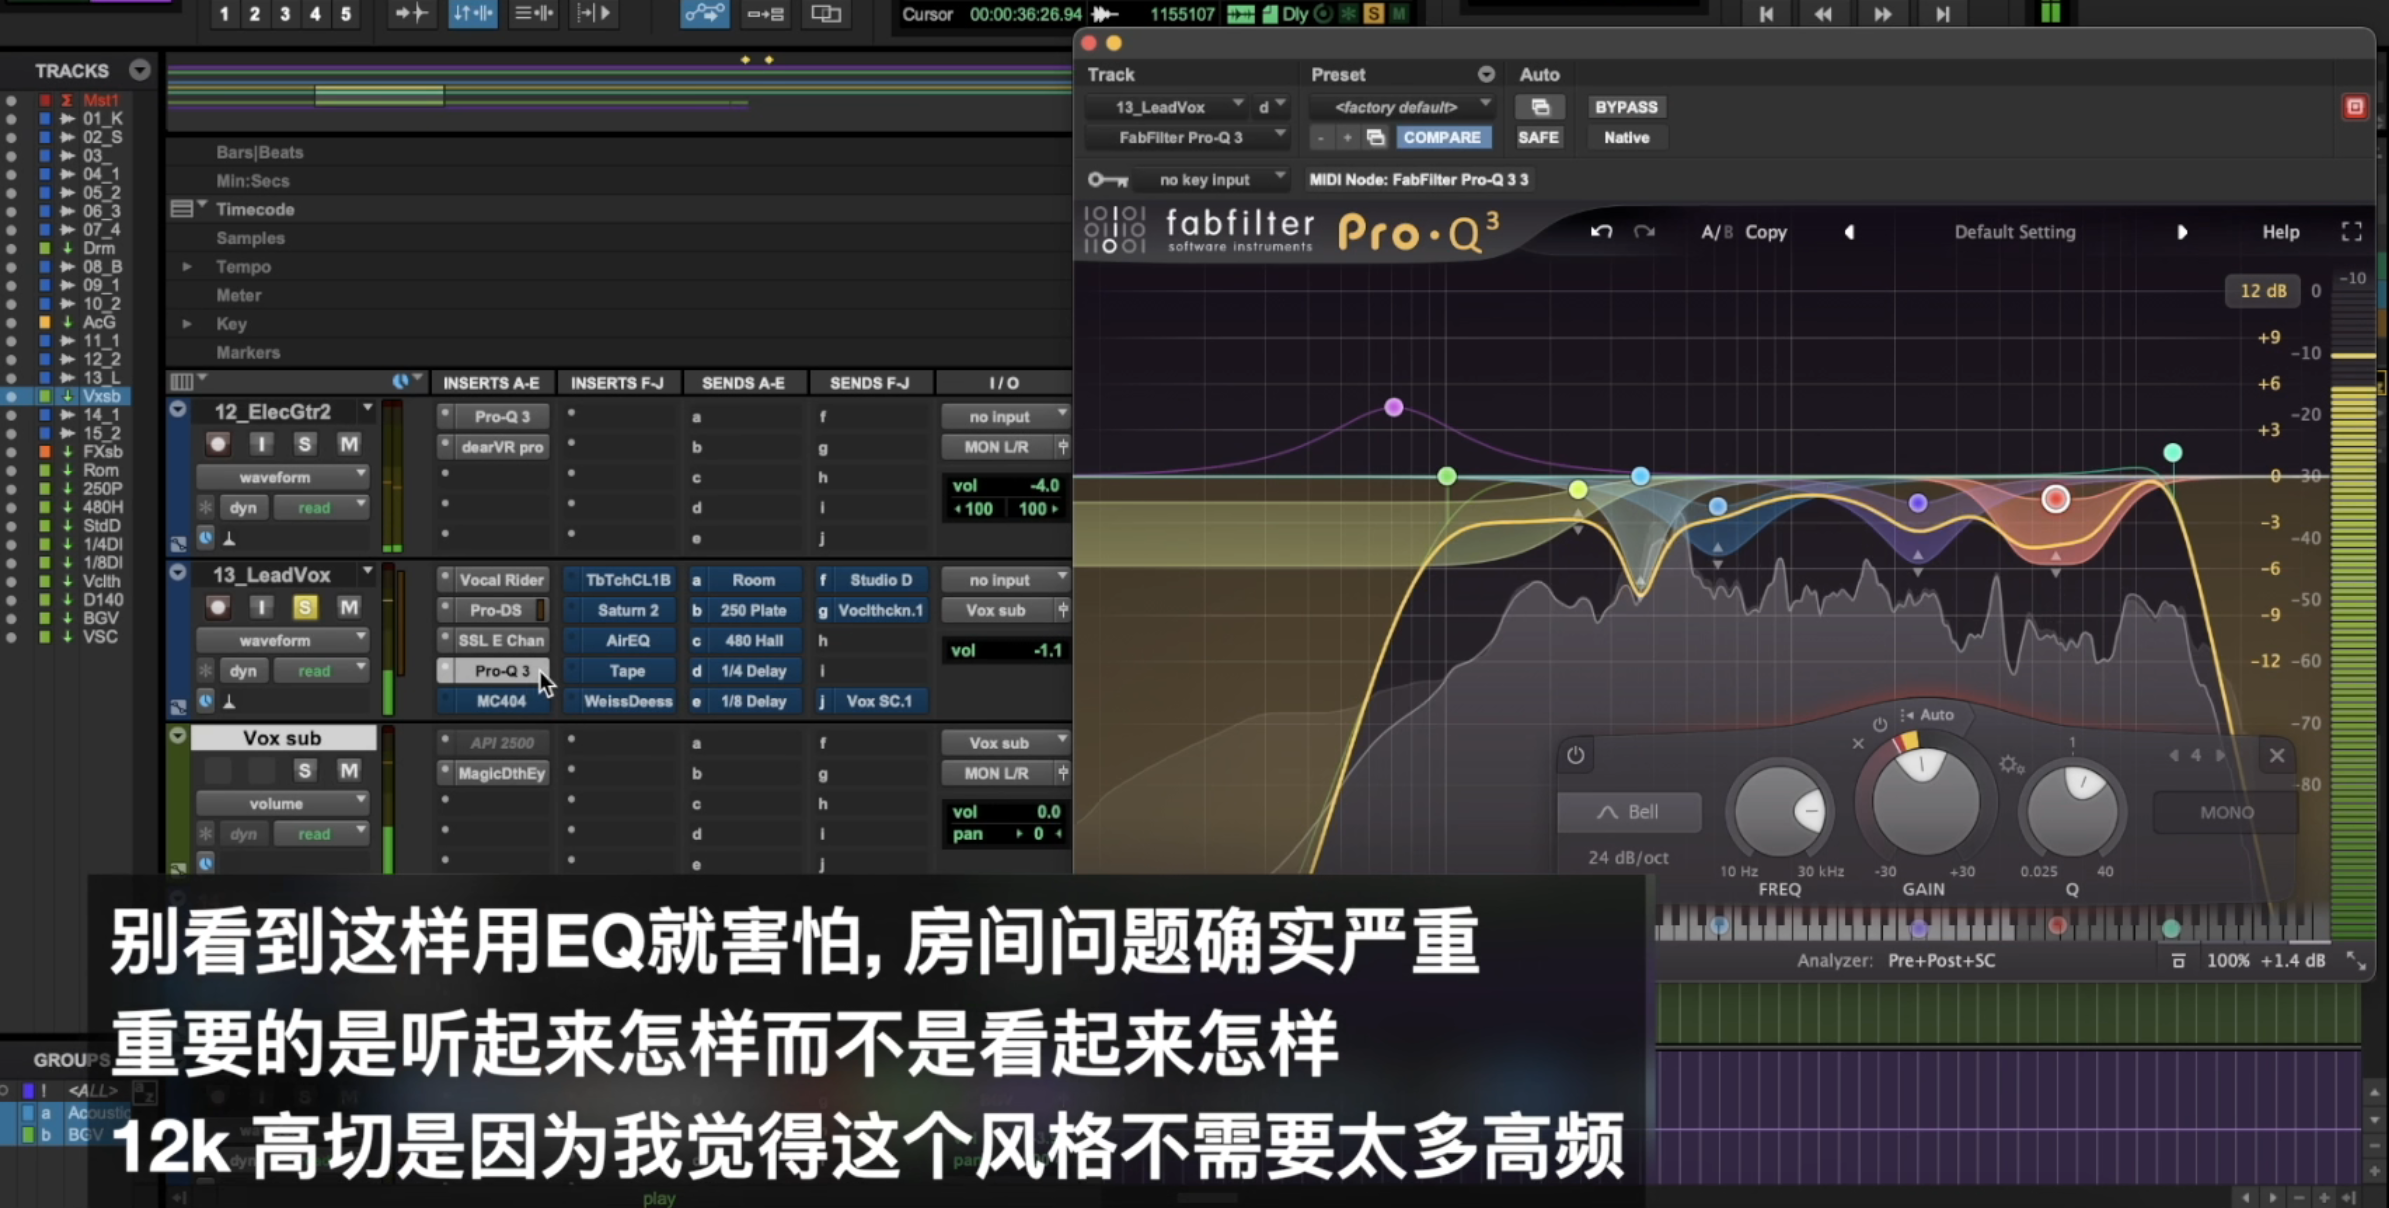Click the Pro-Q 3 undo arrow

click(x=1601, y=232)
